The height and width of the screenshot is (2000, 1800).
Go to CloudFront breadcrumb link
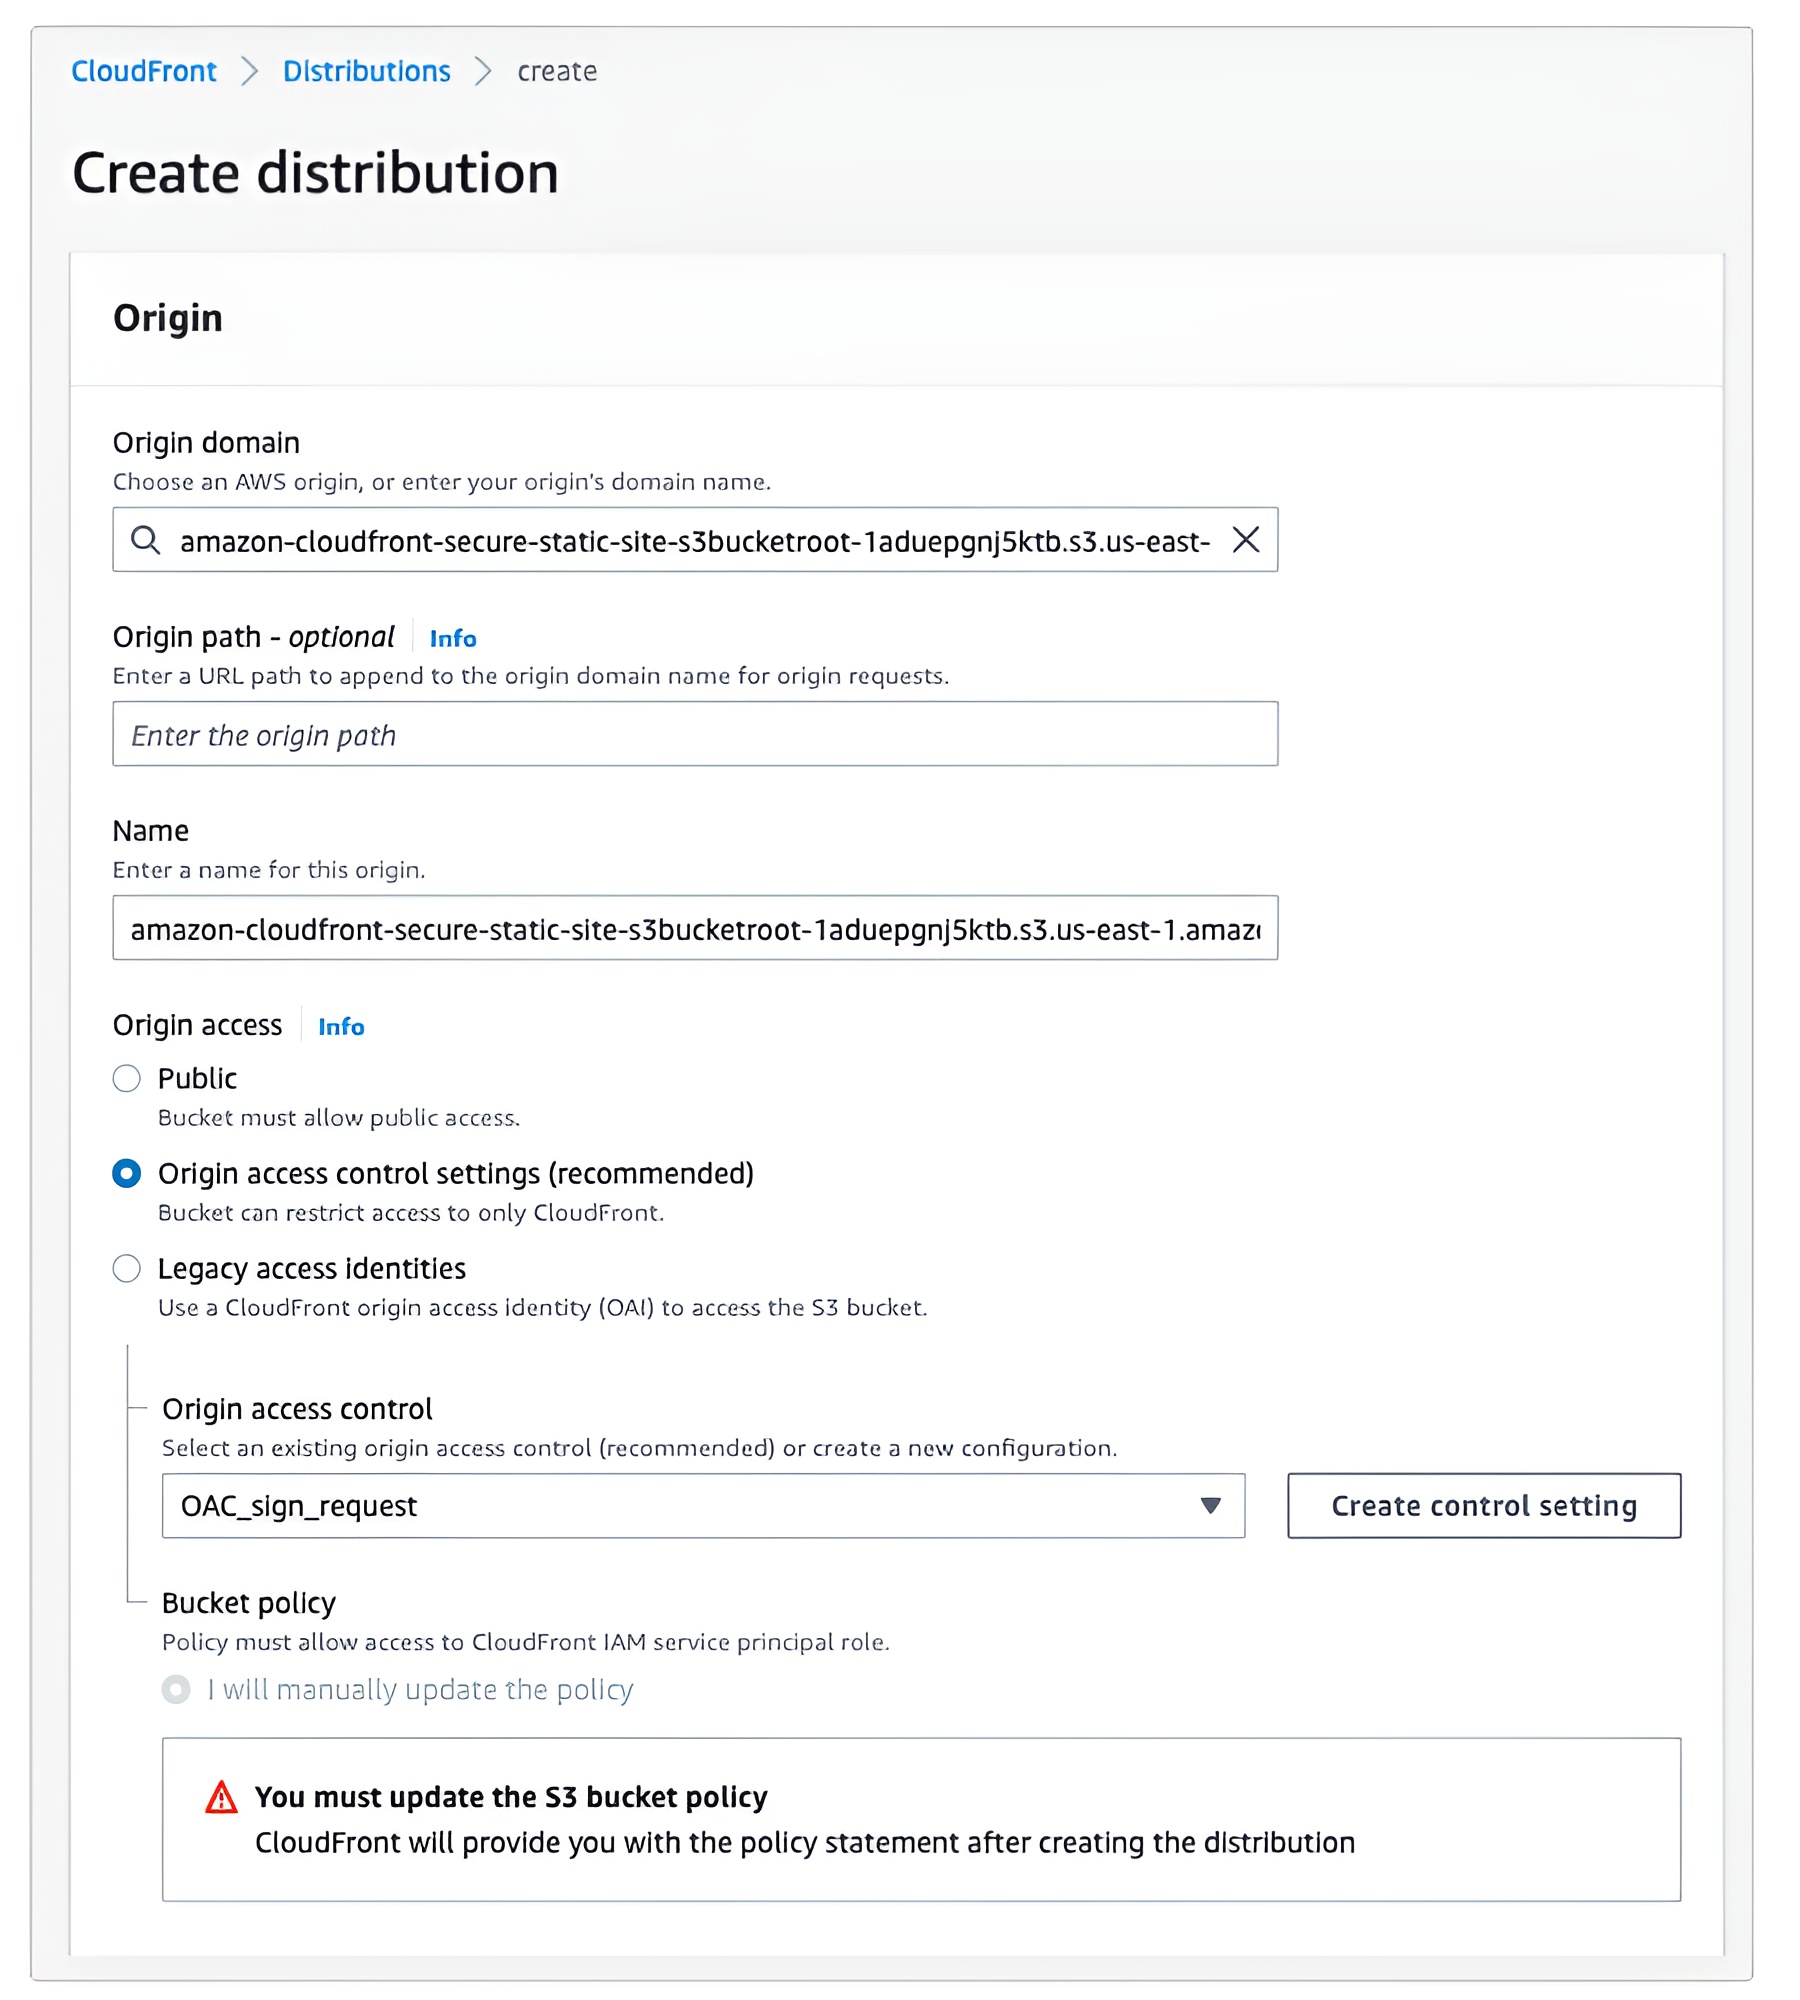point(144,71)
